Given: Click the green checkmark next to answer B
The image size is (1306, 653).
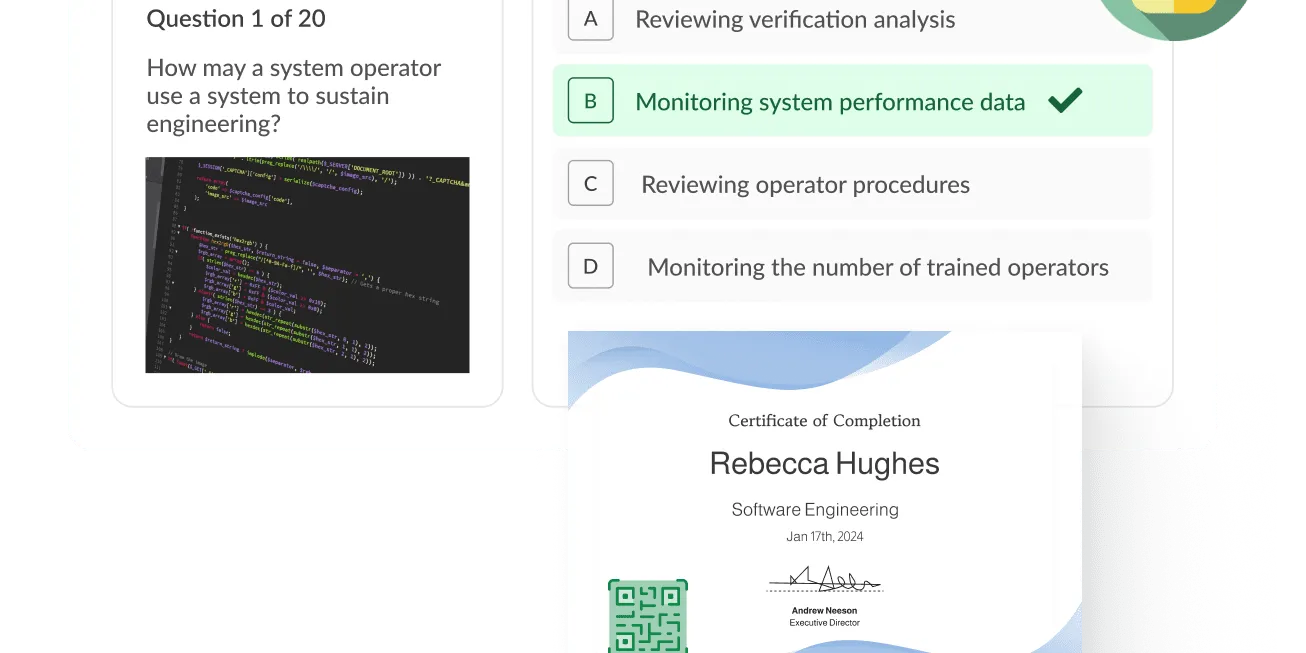Looking at the screenshot, I should click(1065, 101).
